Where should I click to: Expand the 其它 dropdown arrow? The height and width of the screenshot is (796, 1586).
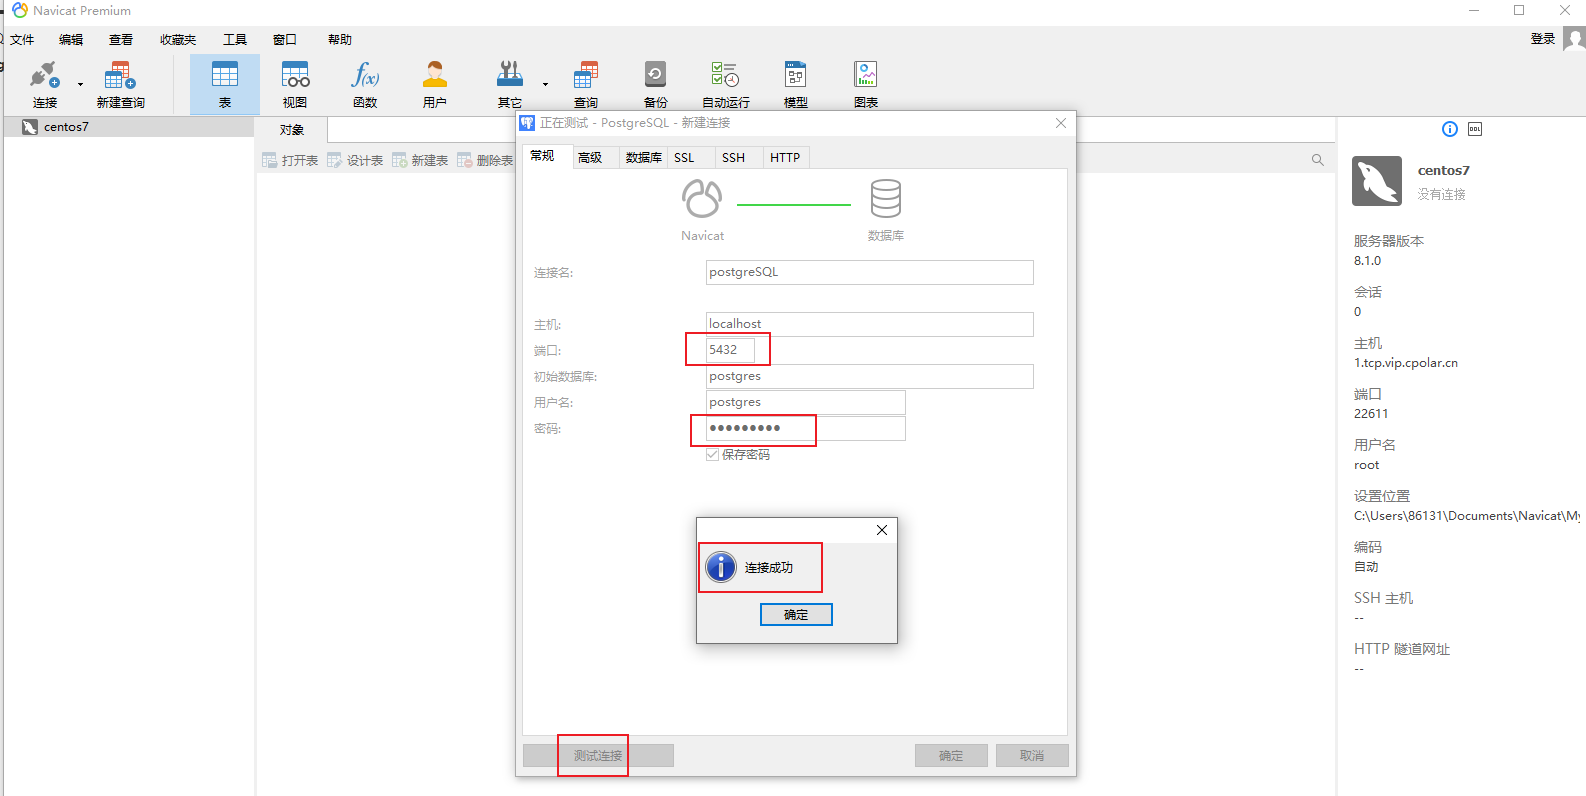(x=545, y=84)
